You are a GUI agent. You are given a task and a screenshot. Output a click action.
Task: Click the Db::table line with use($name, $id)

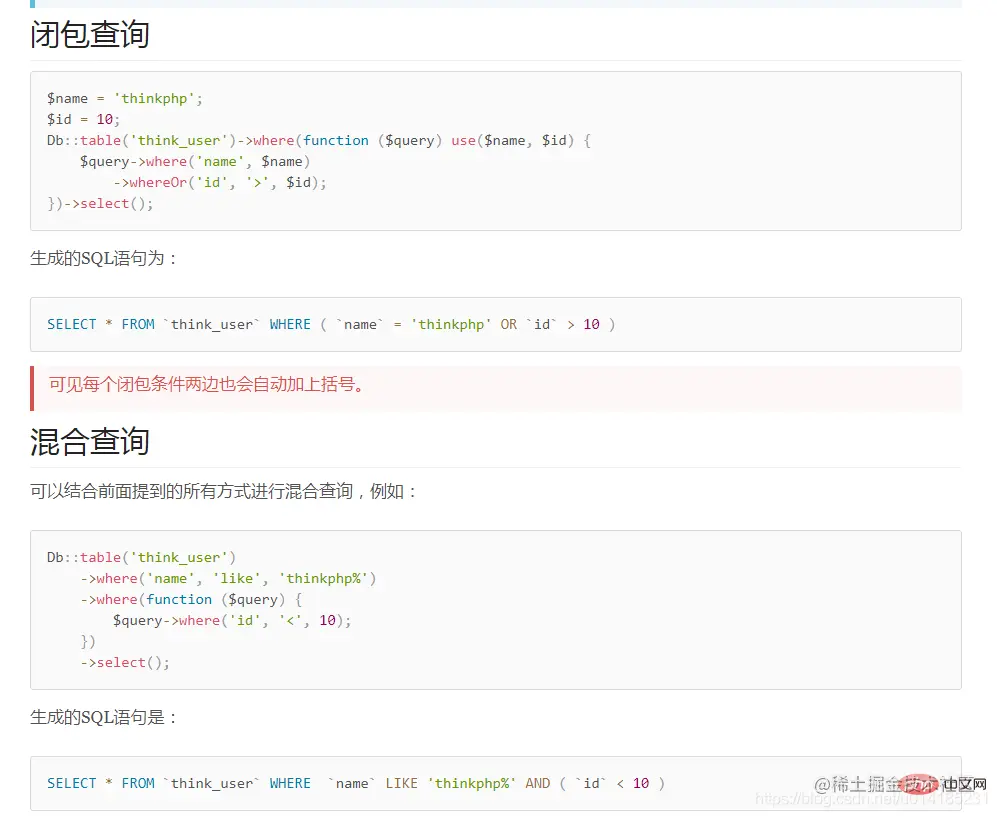pos(319,141)
